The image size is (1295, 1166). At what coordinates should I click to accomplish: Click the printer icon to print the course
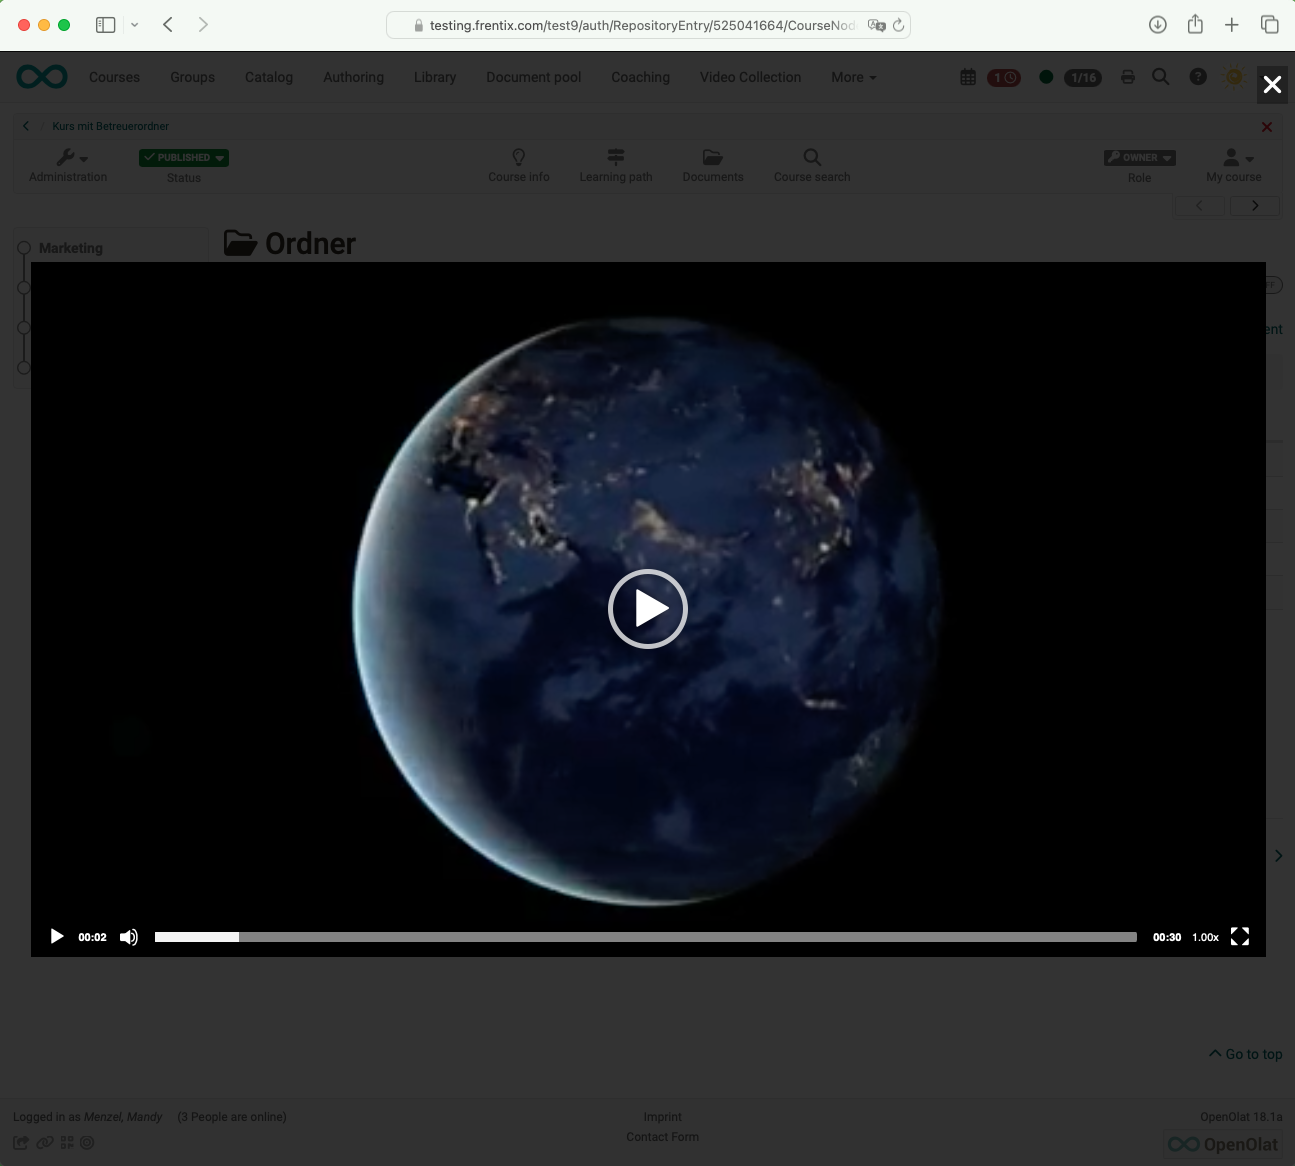click(x=1128, y=76)
